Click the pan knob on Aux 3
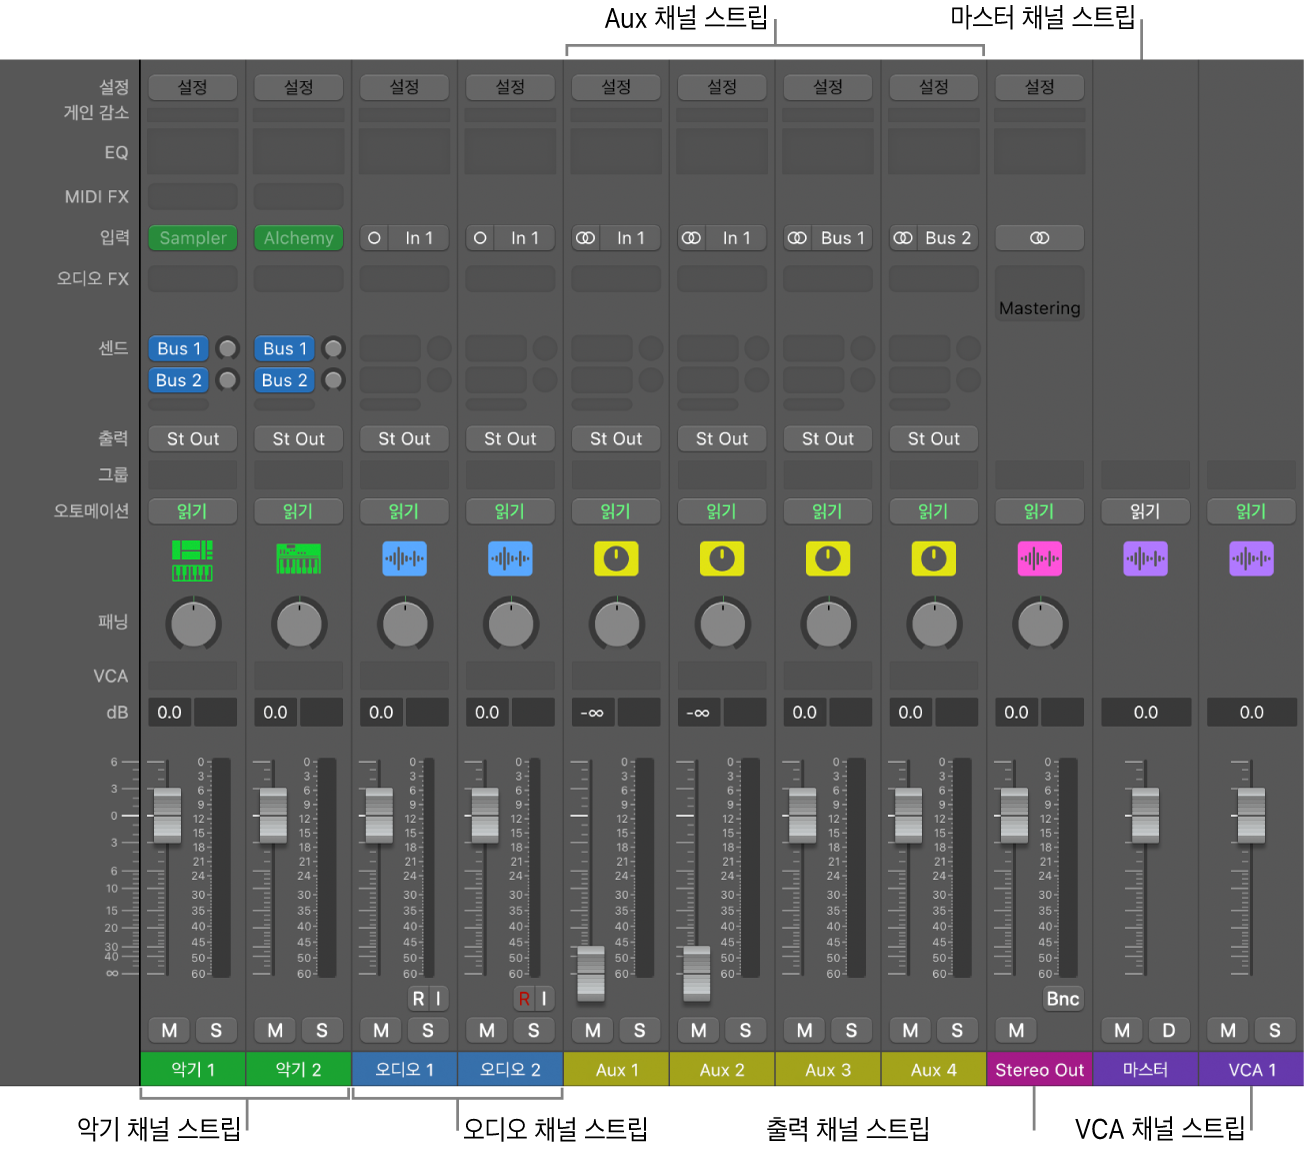 tap(829, 624)
